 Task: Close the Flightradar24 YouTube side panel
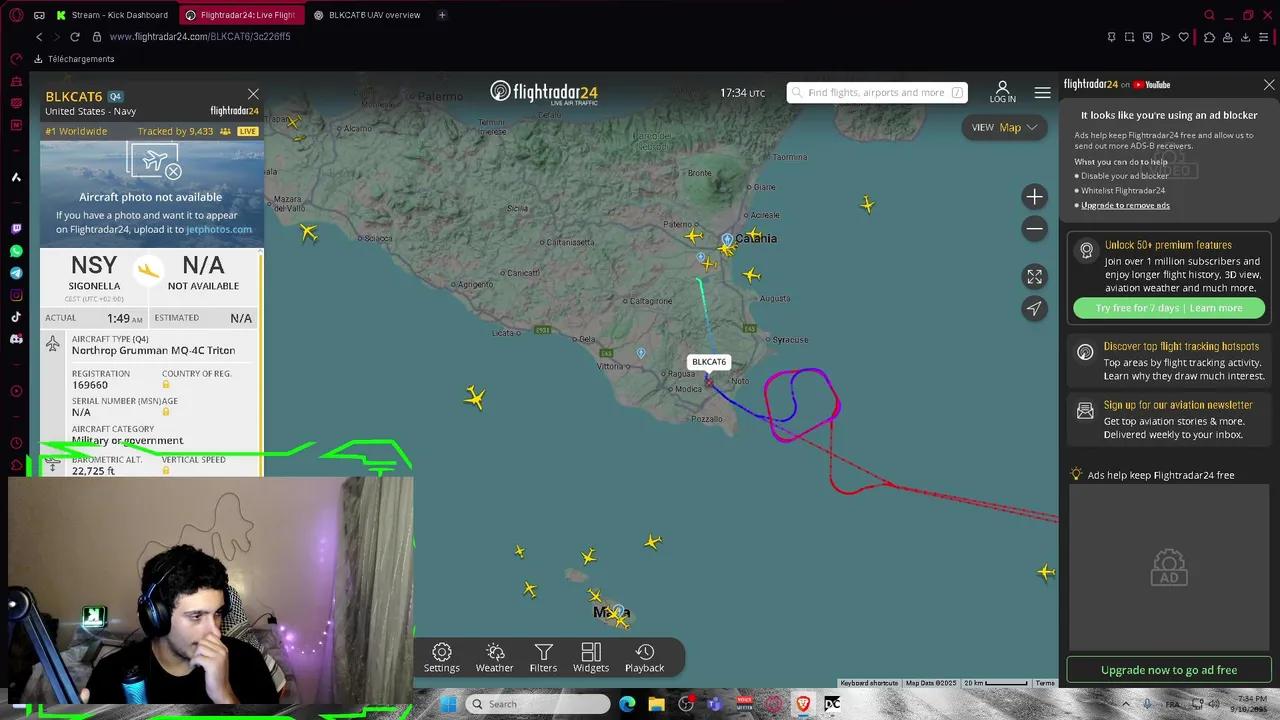click(1269, 85)
